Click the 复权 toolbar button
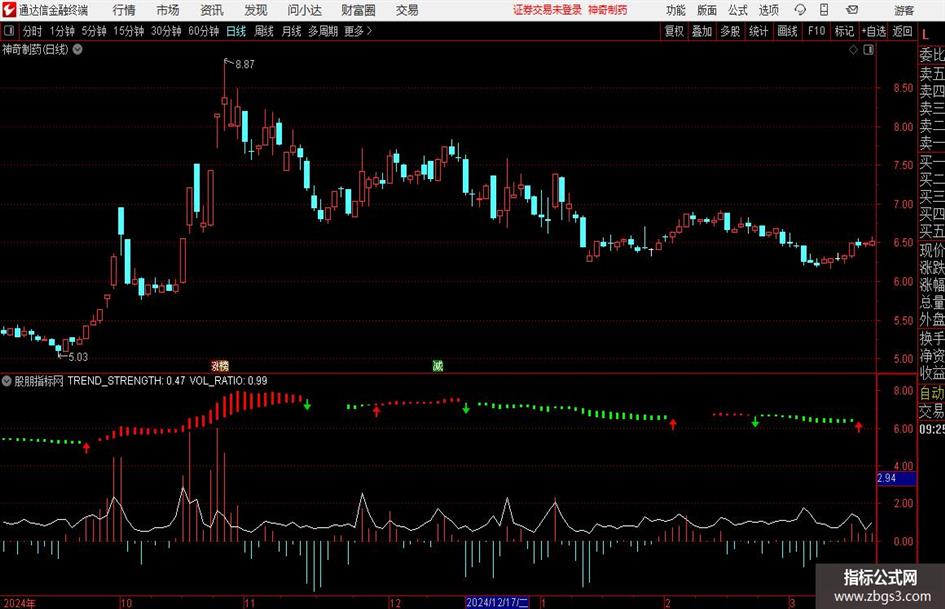The height and width of the screenshot is (609, 945). [x=674, y=31]
